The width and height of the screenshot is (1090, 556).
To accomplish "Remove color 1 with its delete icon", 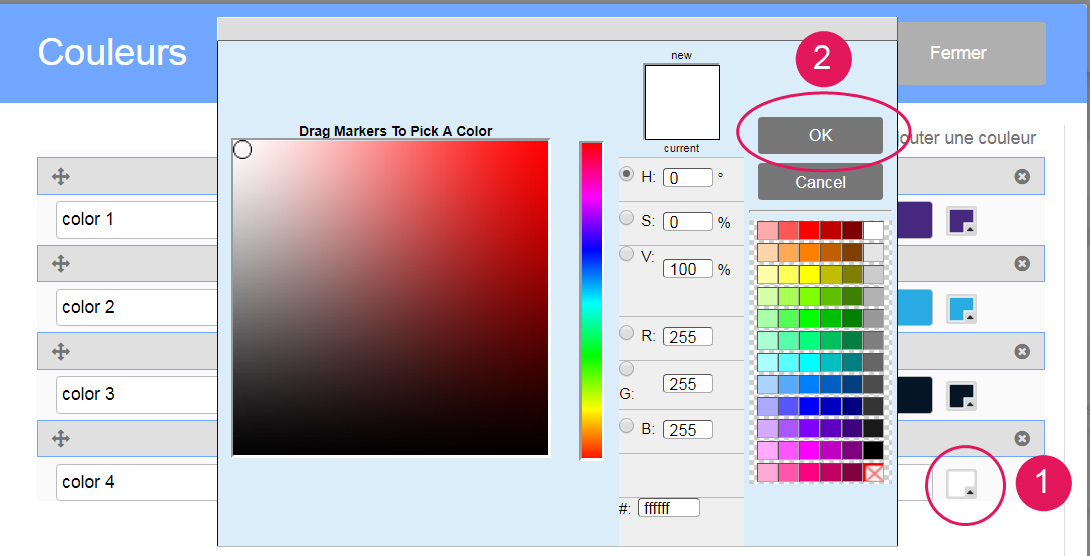I will tap(1022, 177).
